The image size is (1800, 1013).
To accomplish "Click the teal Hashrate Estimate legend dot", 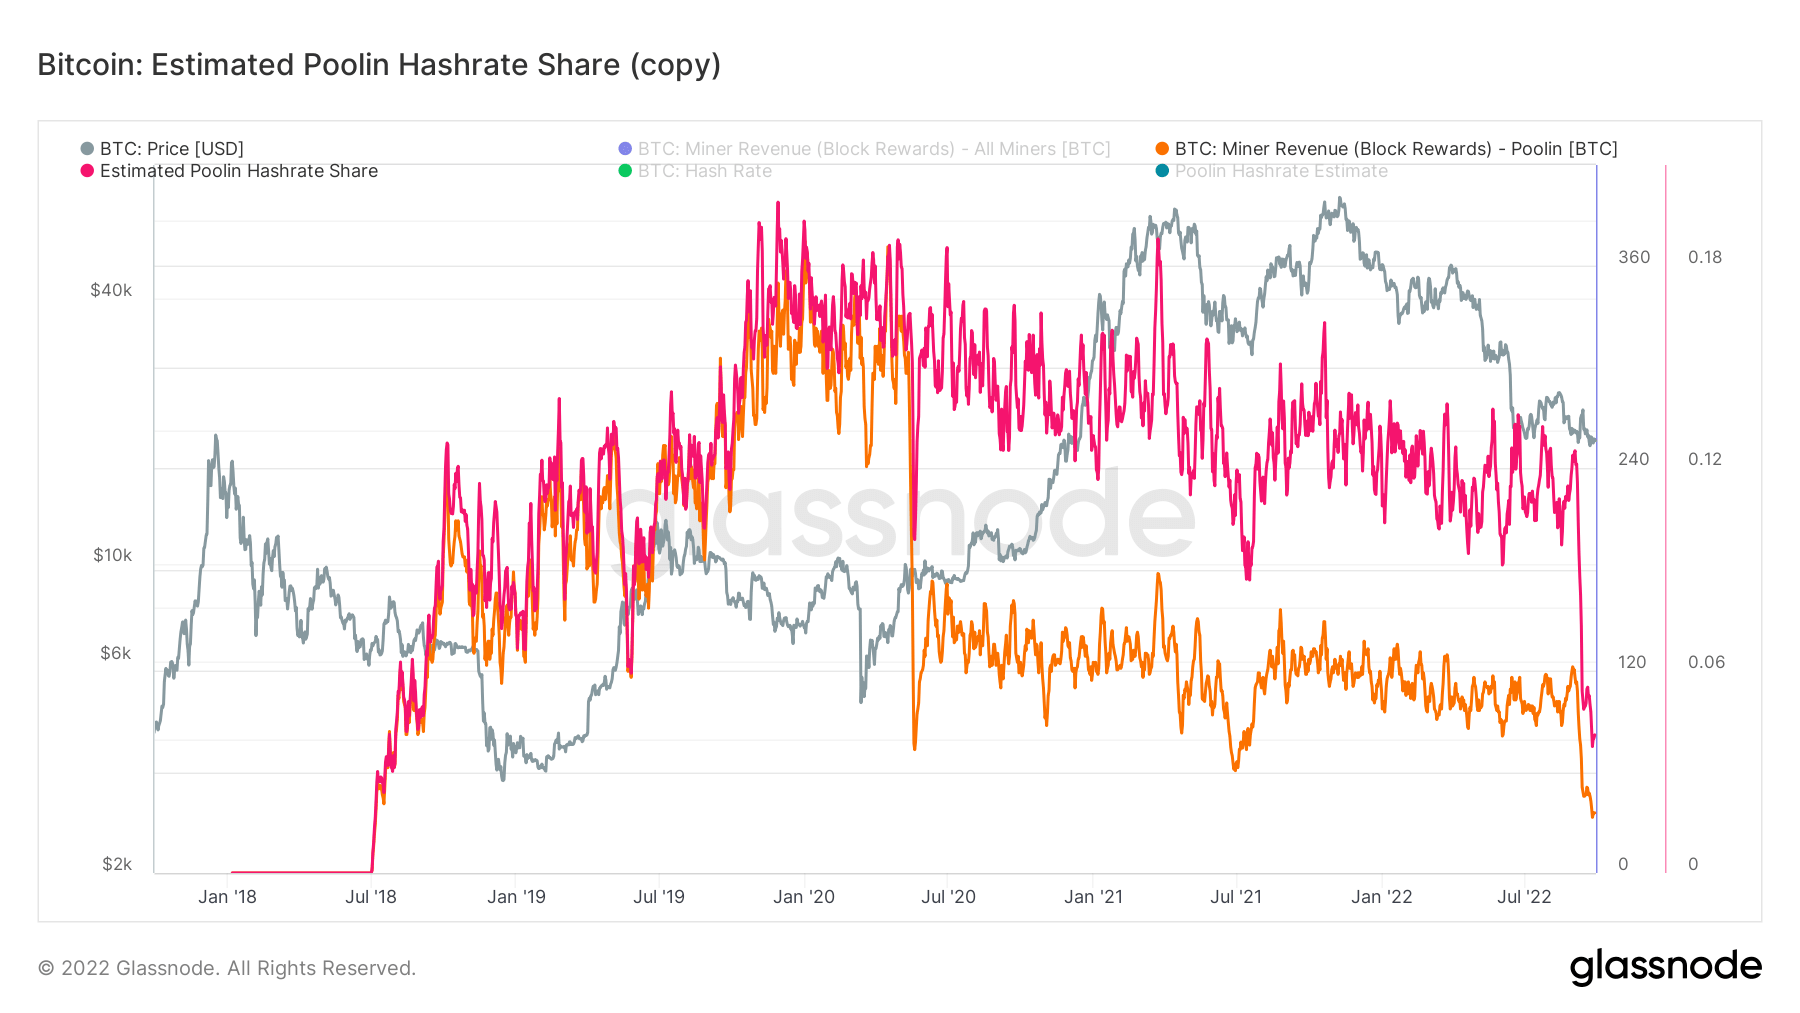I will tap(1162, 171).
